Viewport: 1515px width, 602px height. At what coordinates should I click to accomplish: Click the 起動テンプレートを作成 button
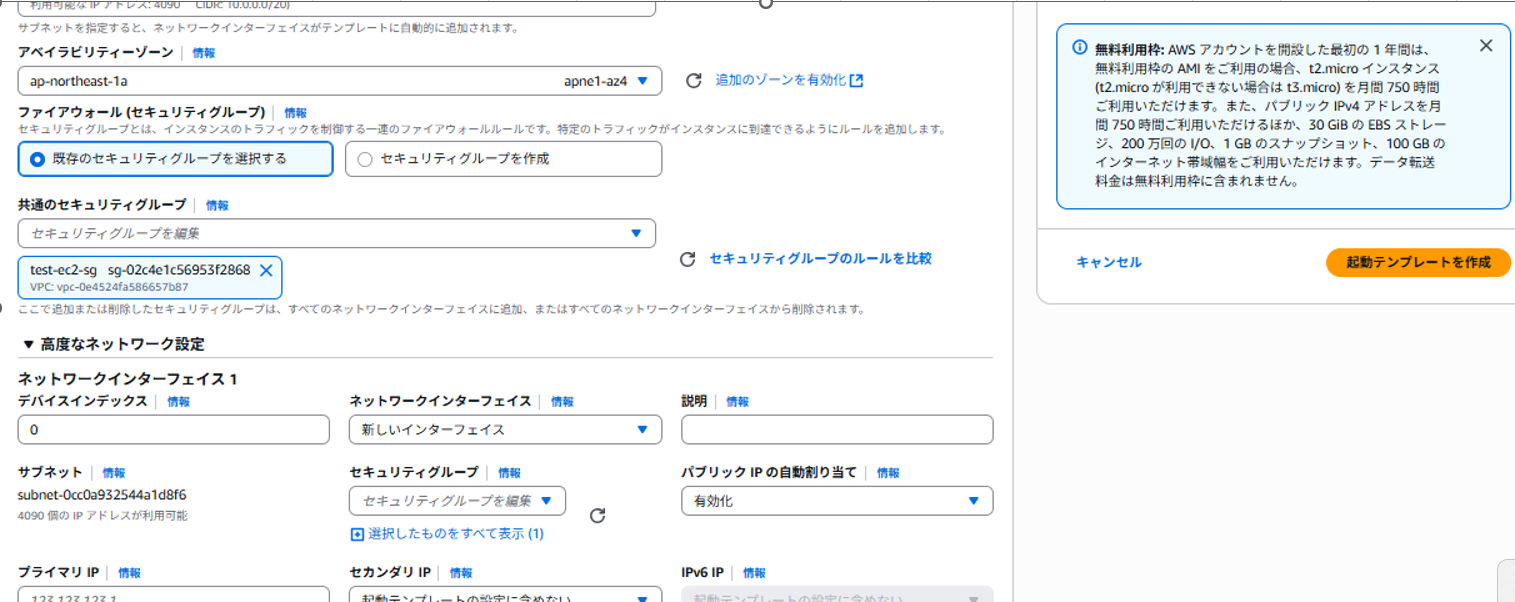click(1417, 262)
